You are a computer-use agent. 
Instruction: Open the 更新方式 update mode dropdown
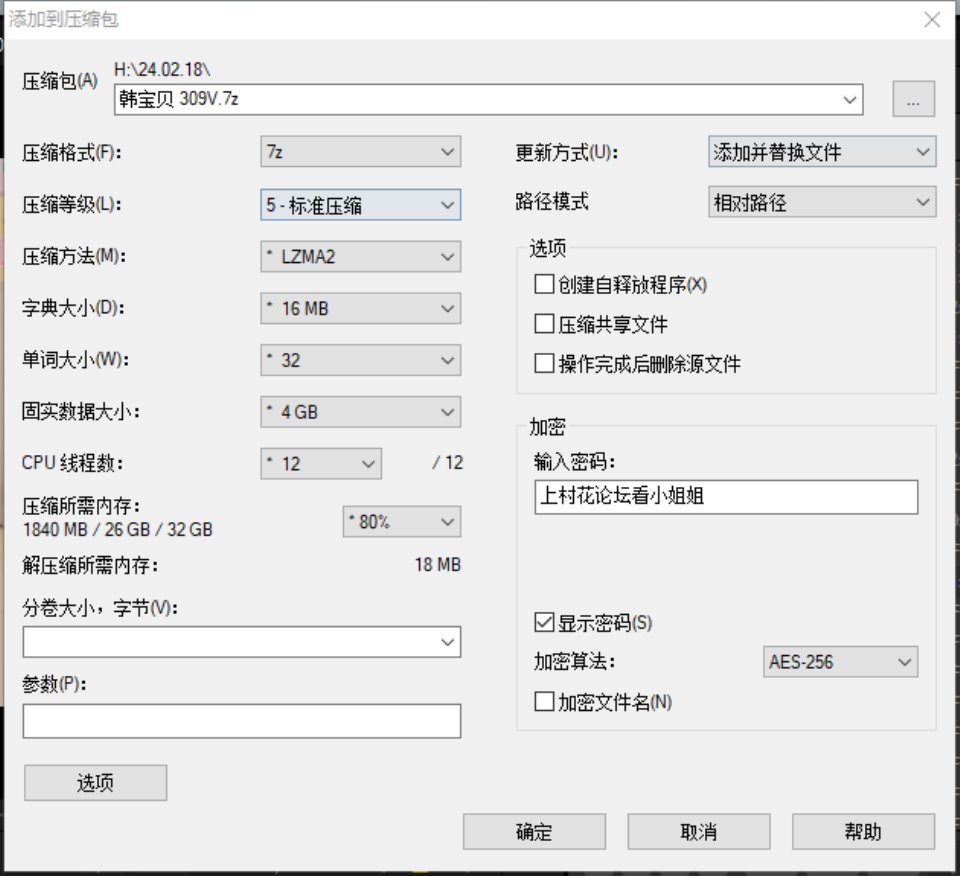click(822, 151)
